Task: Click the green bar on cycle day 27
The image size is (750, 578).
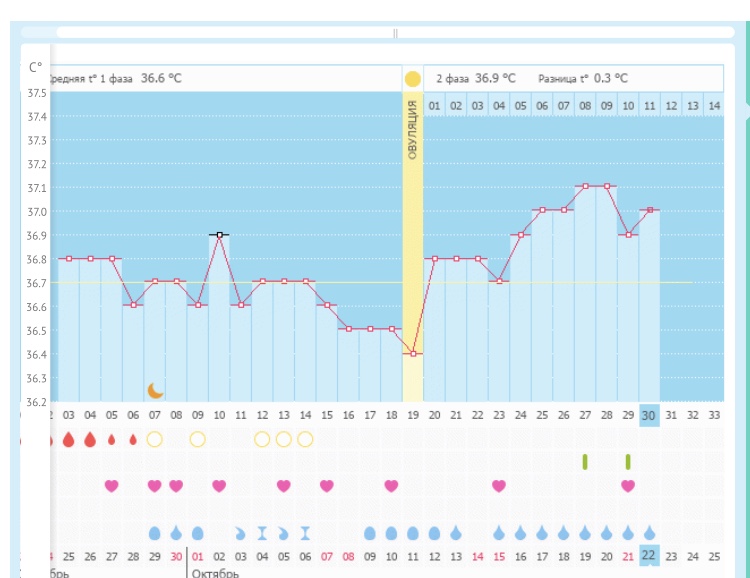Action: [585, 461]
